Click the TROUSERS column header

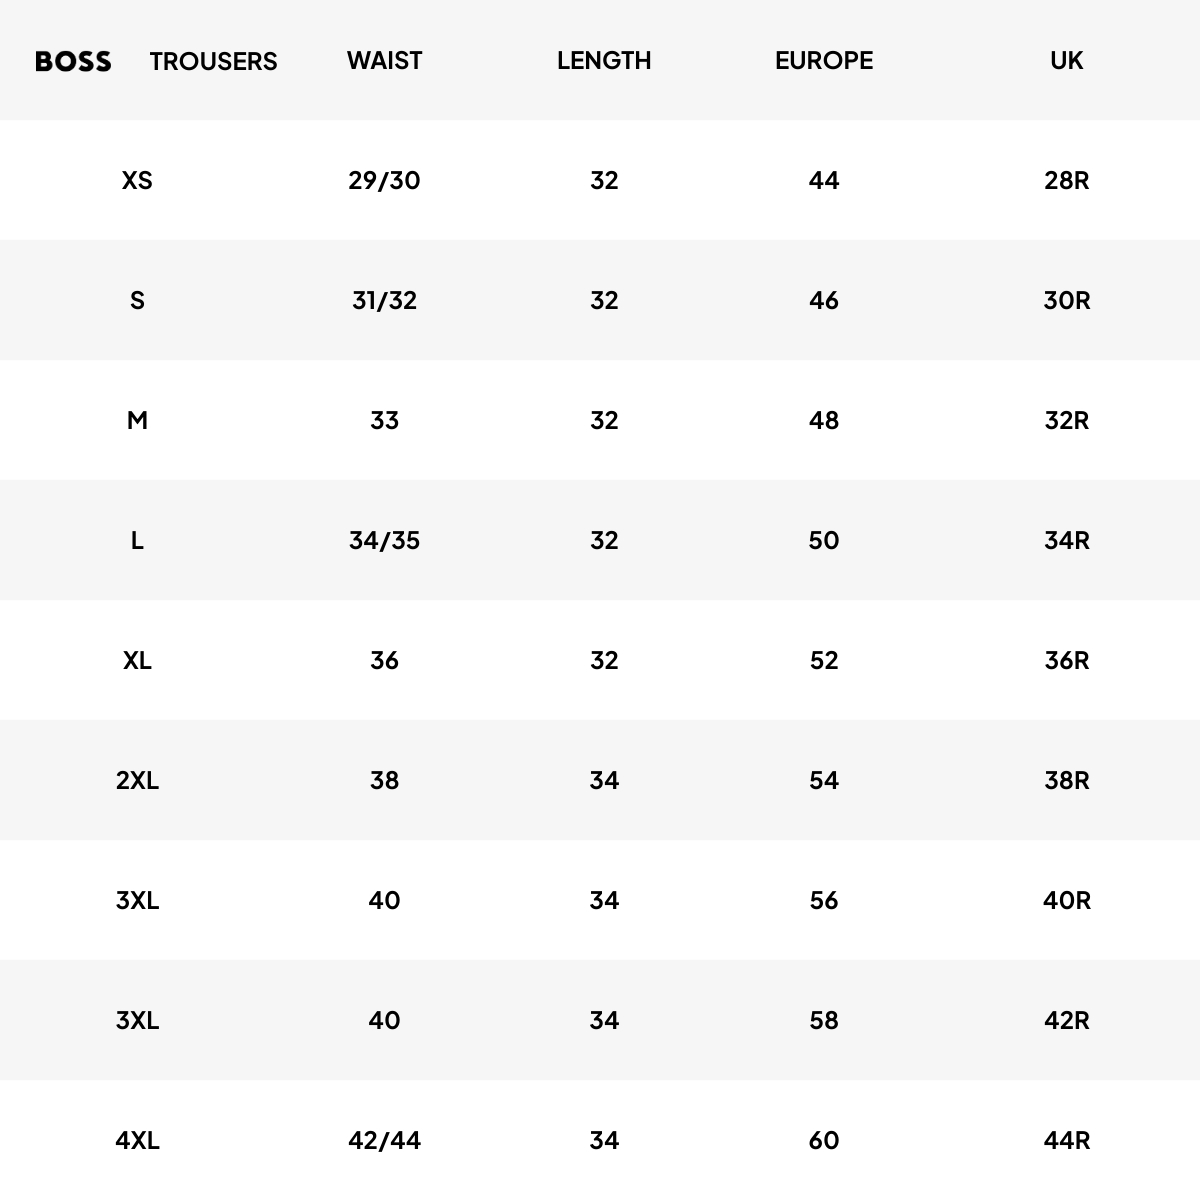(213, 61)
